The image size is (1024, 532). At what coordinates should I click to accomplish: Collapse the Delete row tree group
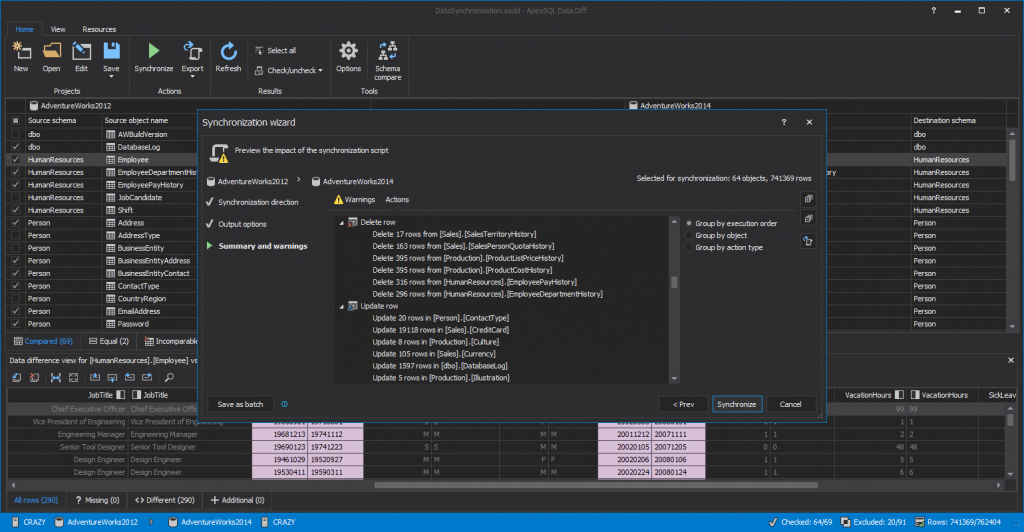pos(340,222)
